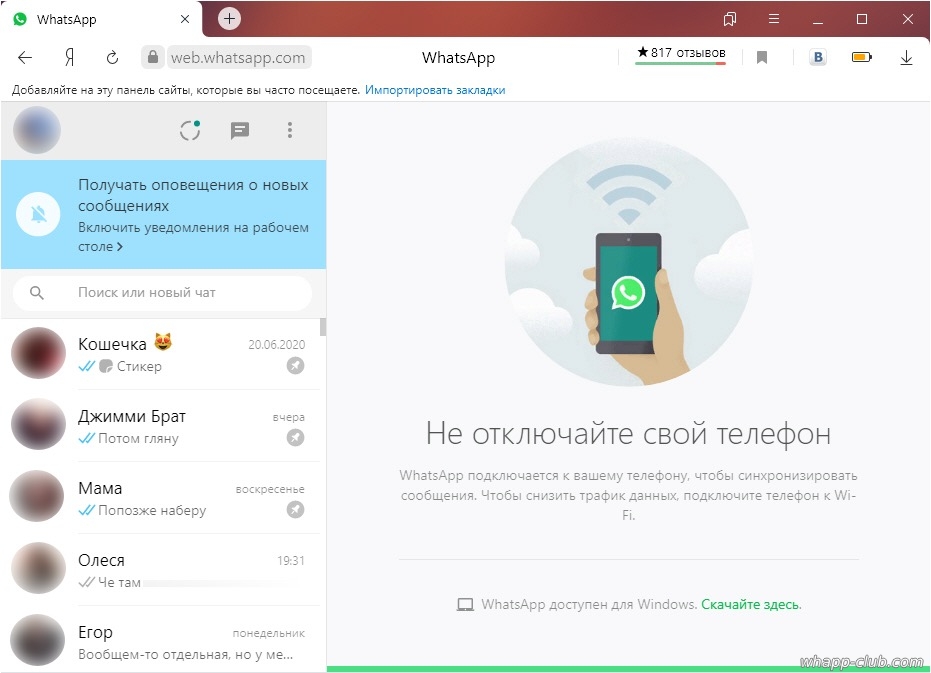
Task: Click 'Импортировать закладки' link
Action: [x=435, y=90]
